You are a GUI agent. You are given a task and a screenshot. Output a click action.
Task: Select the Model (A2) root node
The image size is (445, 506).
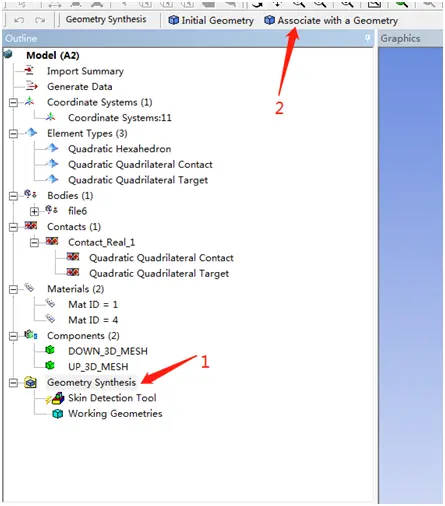coord(53,55)
